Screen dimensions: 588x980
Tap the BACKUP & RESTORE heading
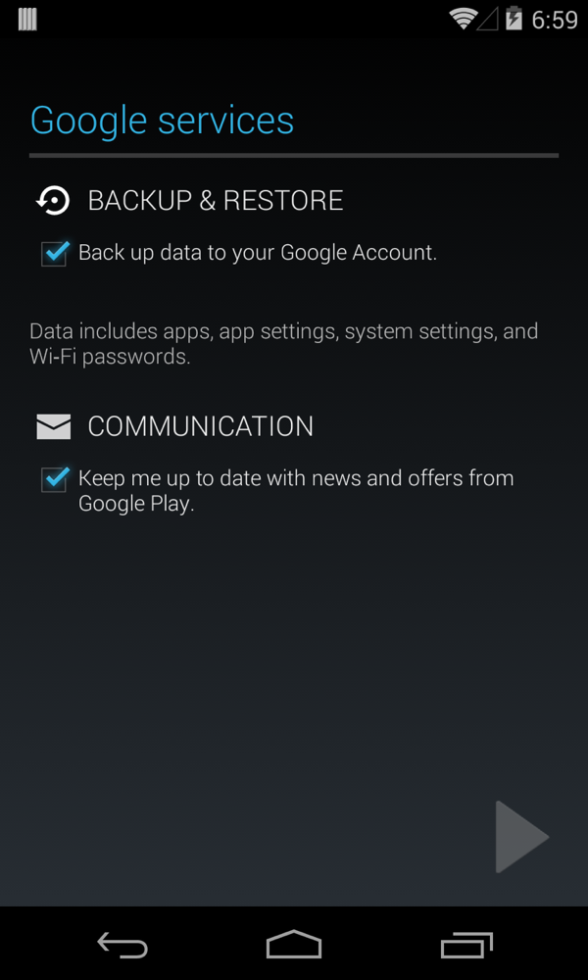pos(216,201)
